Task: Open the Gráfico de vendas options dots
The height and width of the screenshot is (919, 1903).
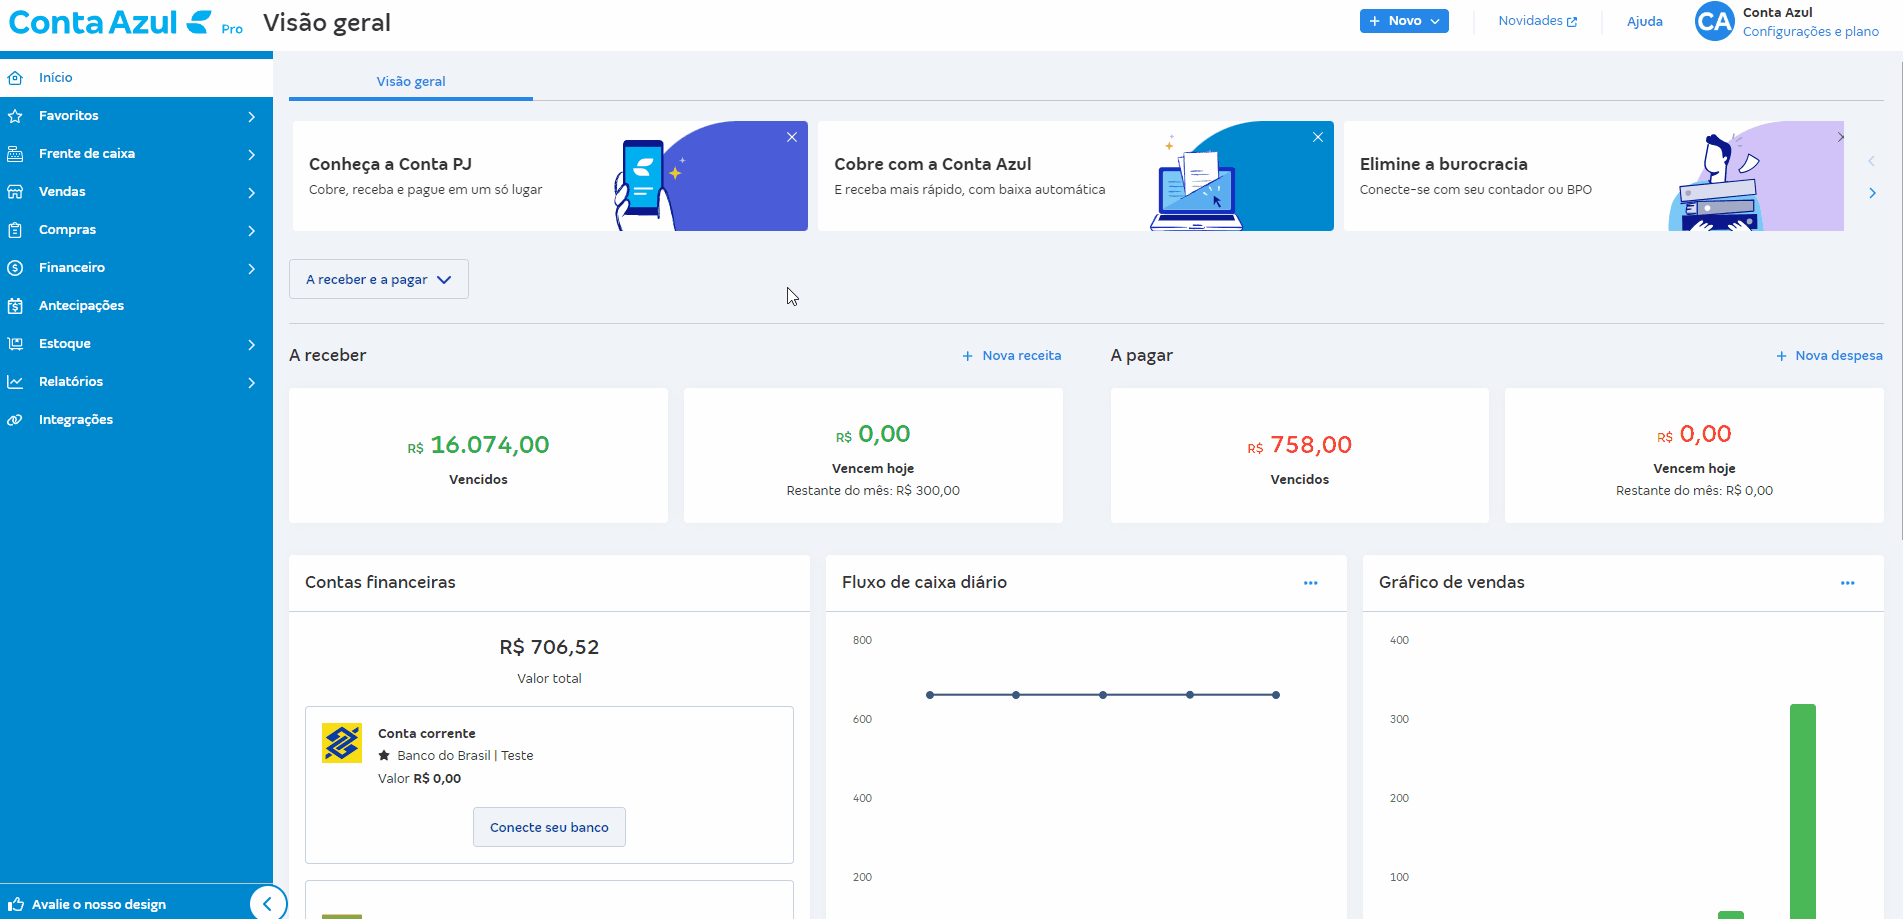Action: 1847,583
